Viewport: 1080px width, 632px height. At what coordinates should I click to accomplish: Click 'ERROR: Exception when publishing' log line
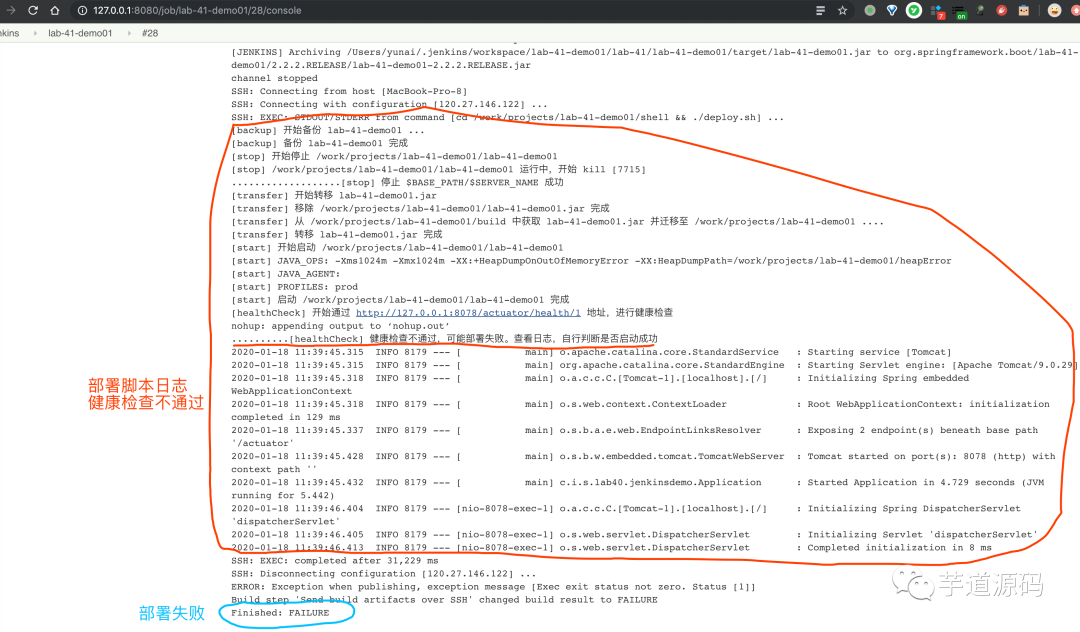(493, 587)
